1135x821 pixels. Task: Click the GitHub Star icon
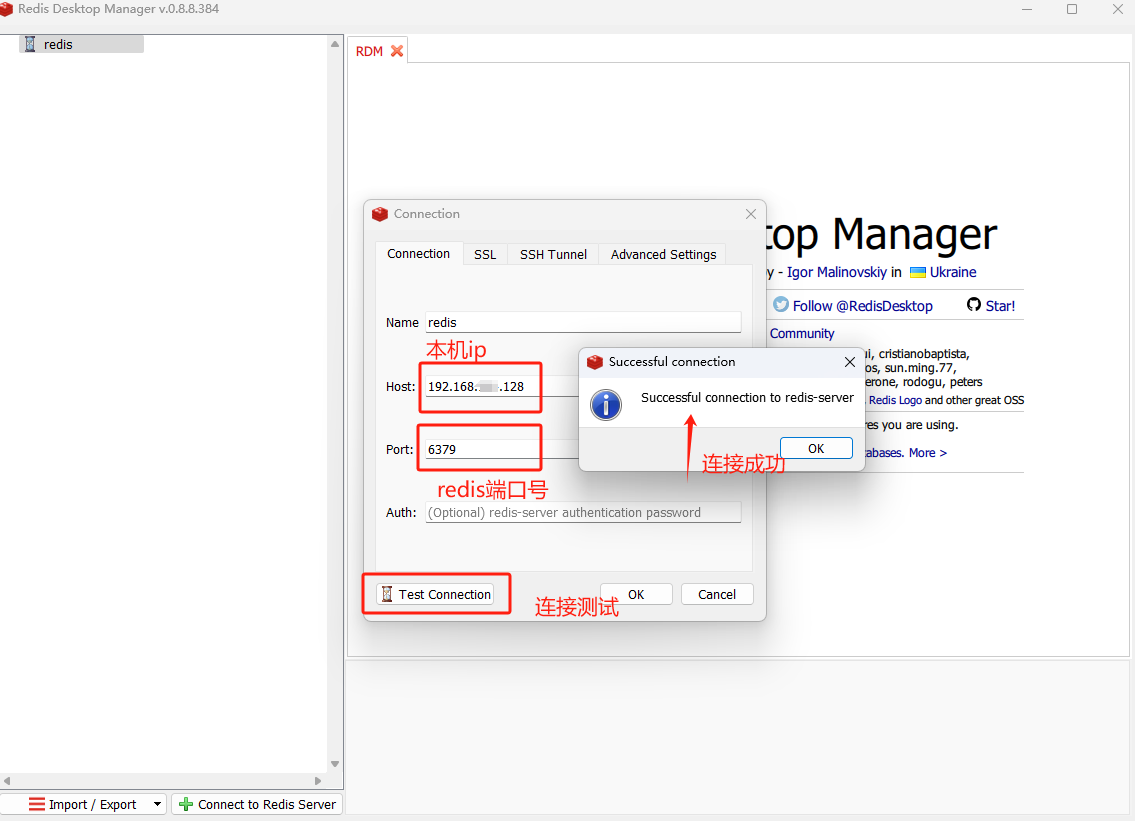(x=974, y=305)
